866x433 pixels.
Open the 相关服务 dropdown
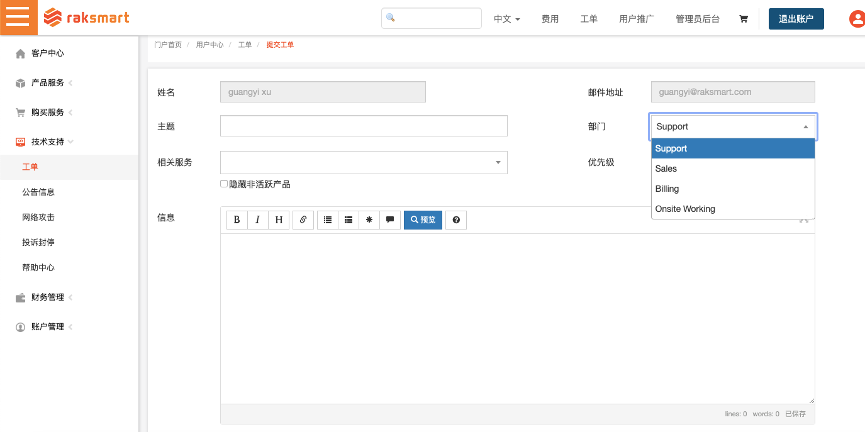click(x=363, y=162)
